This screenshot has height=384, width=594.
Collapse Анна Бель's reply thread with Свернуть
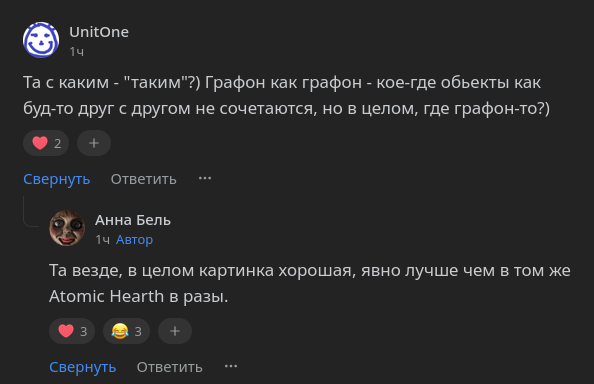(x=83, y=367)
